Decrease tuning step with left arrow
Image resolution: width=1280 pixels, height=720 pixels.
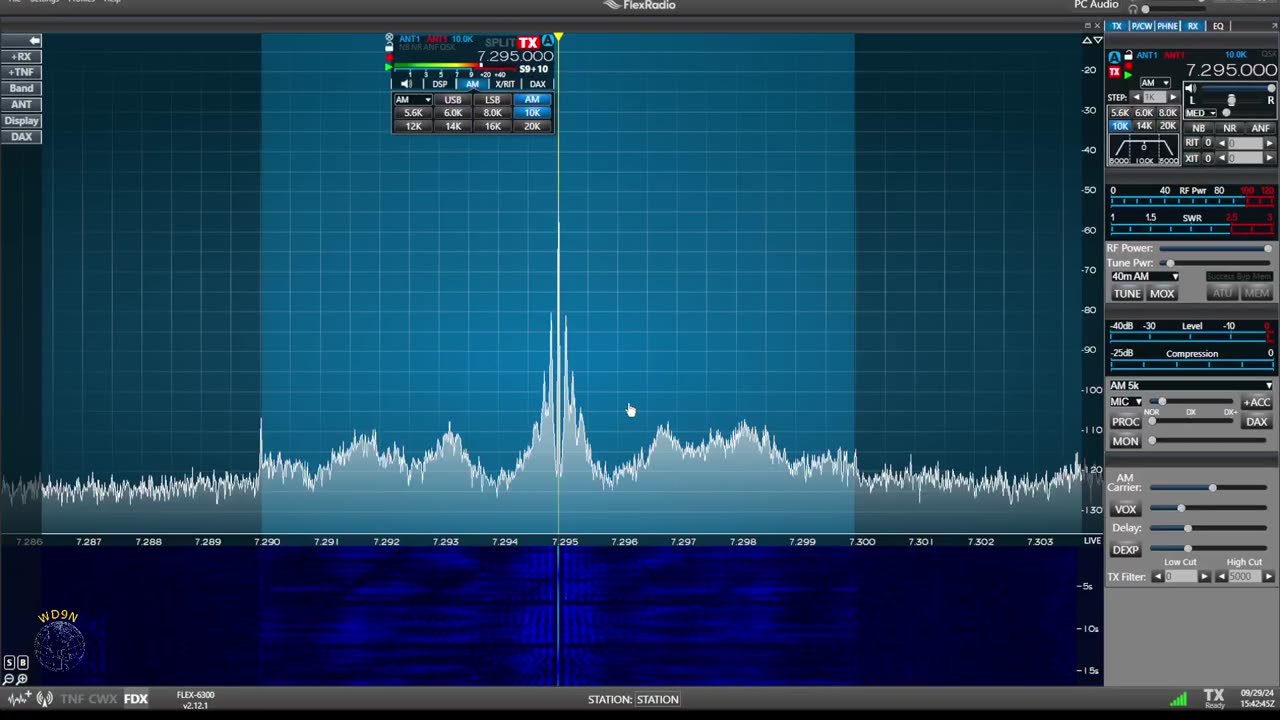coord(1135,97)
